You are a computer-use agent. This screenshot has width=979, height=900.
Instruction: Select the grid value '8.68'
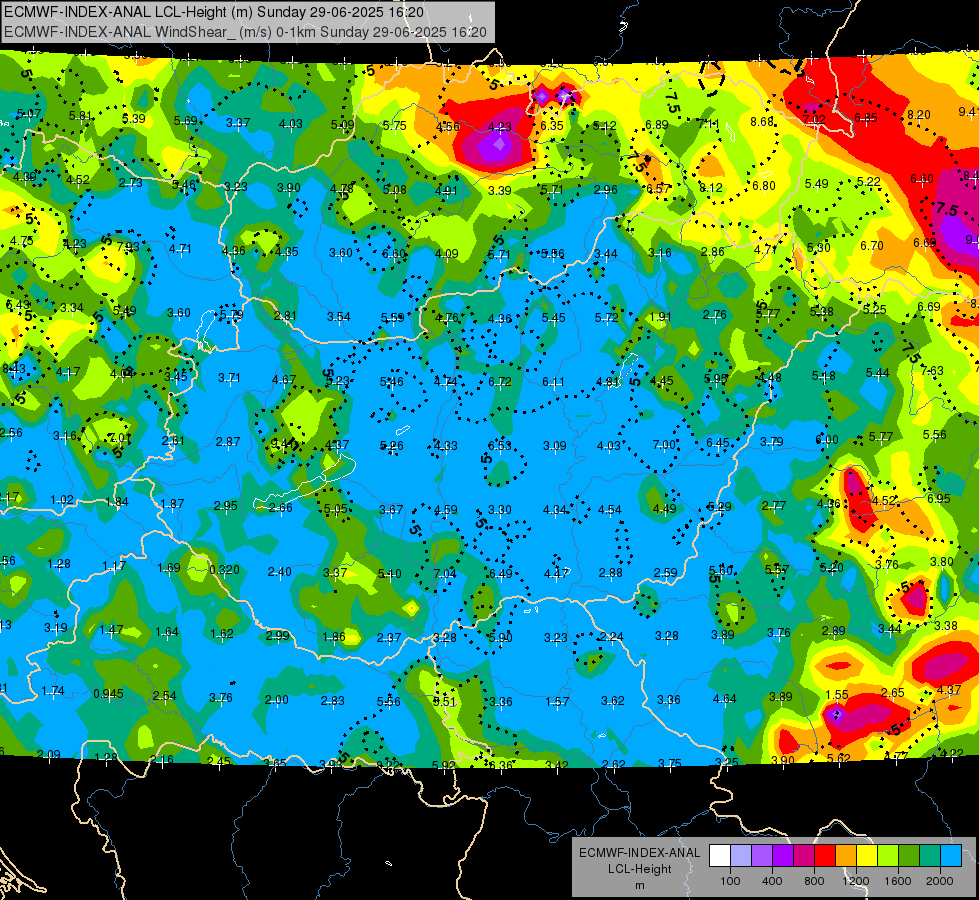(762, 122)
